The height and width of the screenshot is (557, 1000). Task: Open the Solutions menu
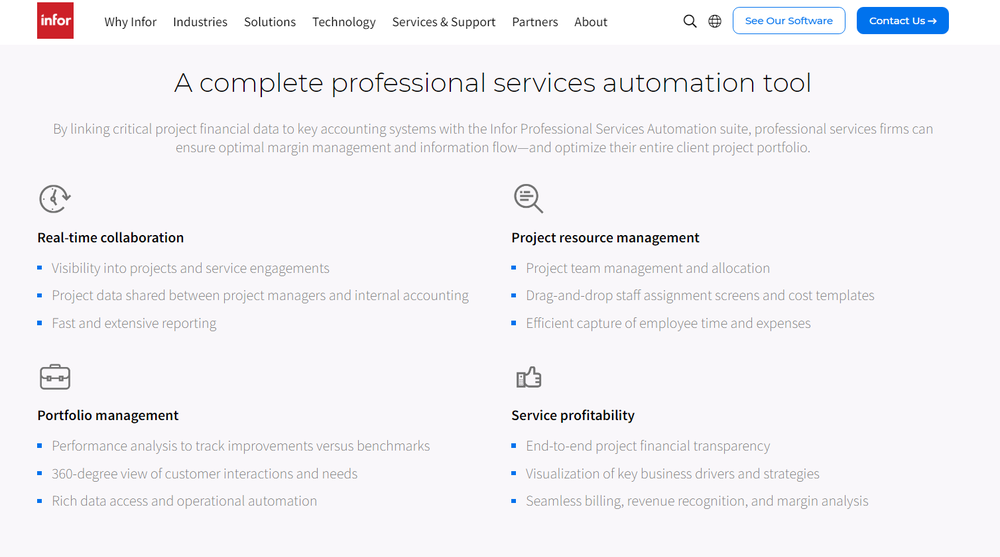(x=270, y=22)
